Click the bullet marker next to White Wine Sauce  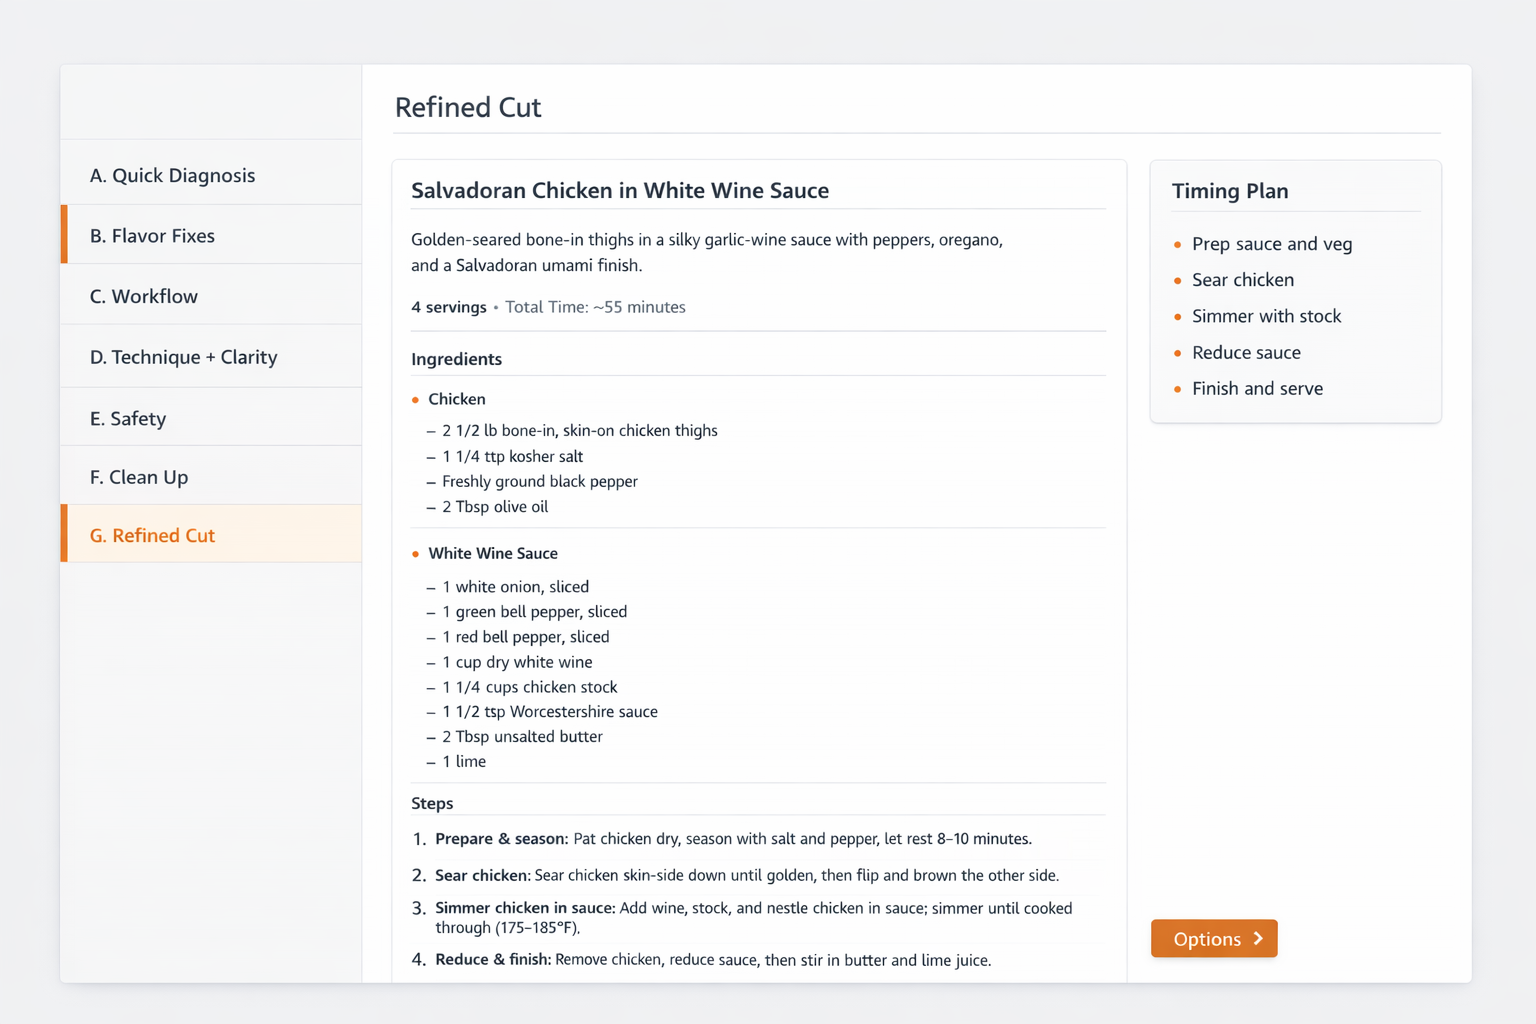[415, 553]
